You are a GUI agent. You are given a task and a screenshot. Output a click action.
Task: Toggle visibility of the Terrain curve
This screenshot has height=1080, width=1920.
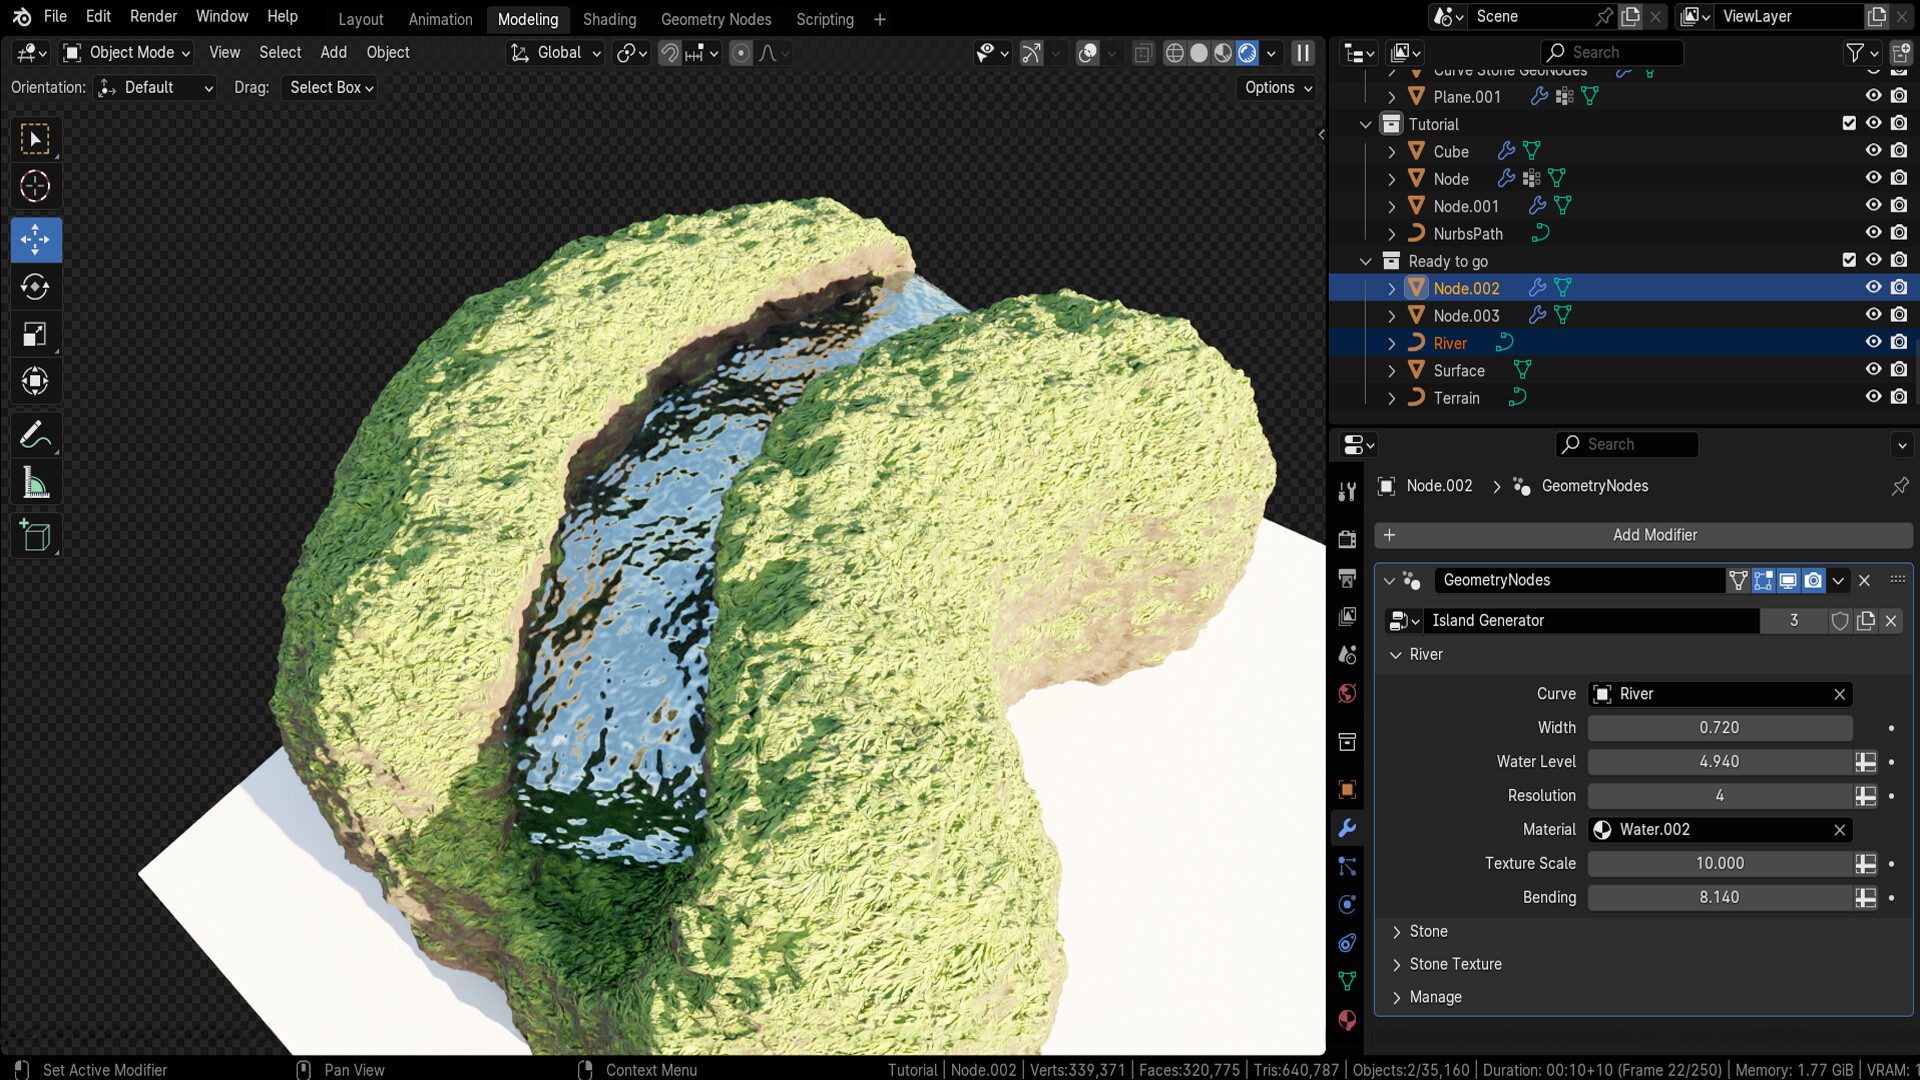(1873, 396)
